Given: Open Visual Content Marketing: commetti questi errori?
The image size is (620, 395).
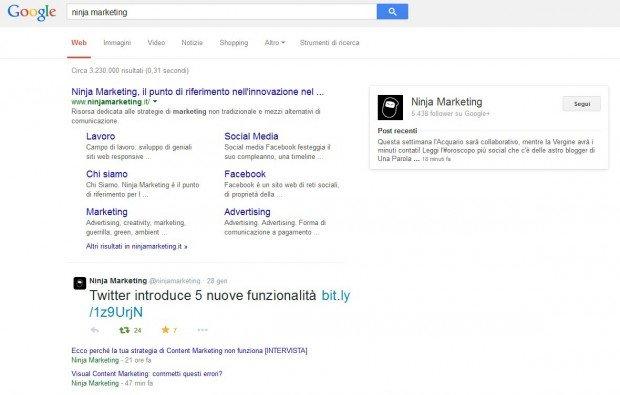Looking at the screenshot, I should pos(147,374).
